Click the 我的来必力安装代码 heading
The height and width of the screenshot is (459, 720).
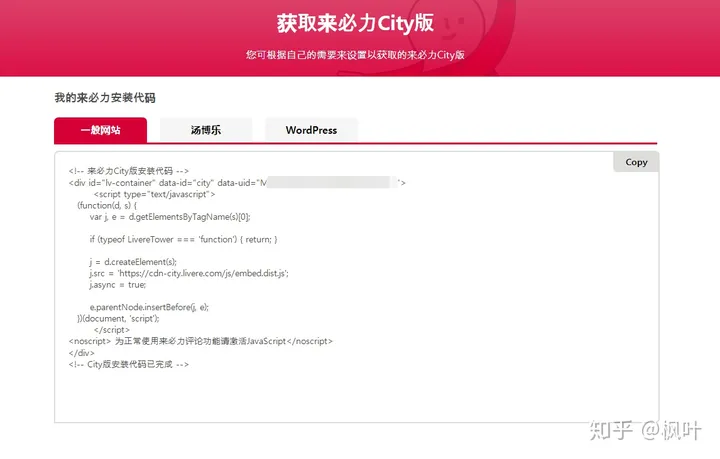pyautogui.click(x=105, y=97)
